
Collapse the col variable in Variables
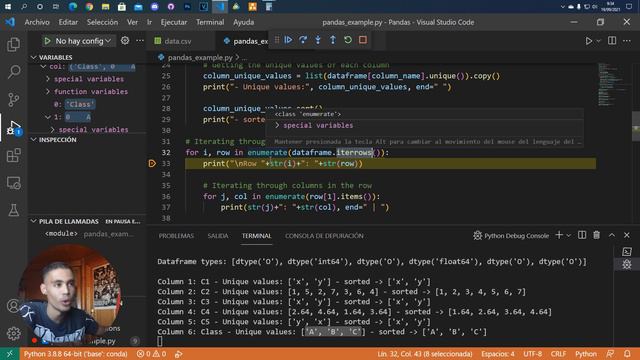point(43,67)
